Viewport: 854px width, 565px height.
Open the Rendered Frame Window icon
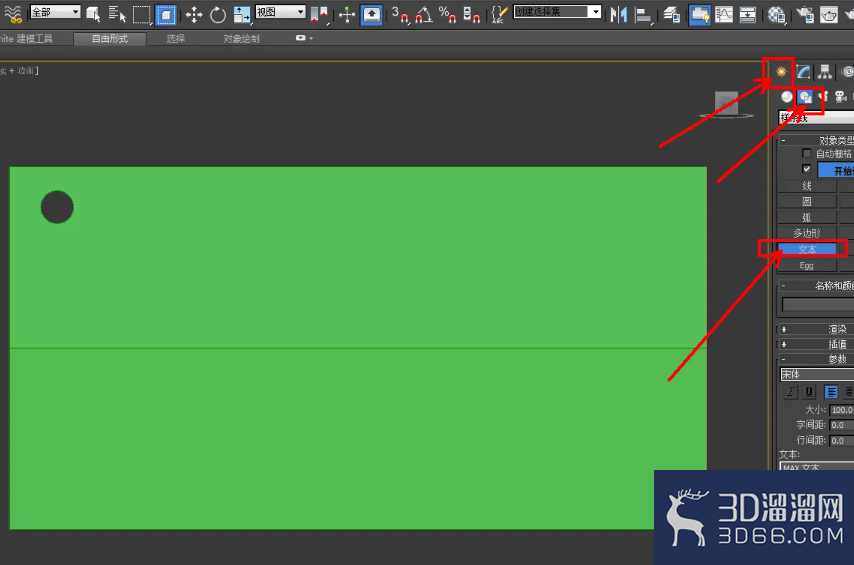coord(828,15)
